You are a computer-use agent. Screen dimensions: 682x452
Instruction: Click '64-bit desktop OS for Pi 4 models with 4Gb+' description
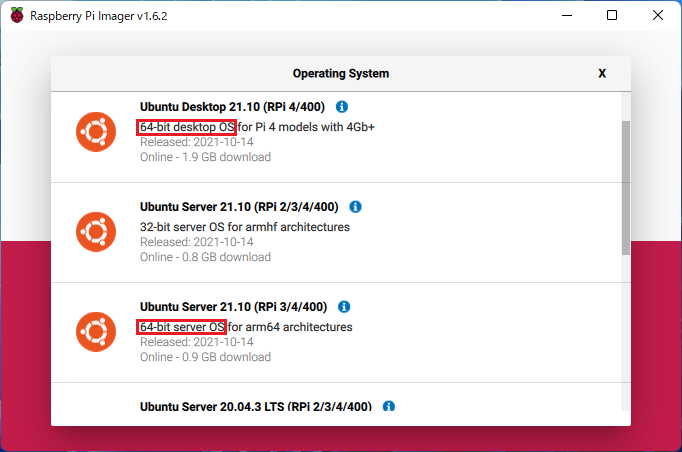(257, 127)
